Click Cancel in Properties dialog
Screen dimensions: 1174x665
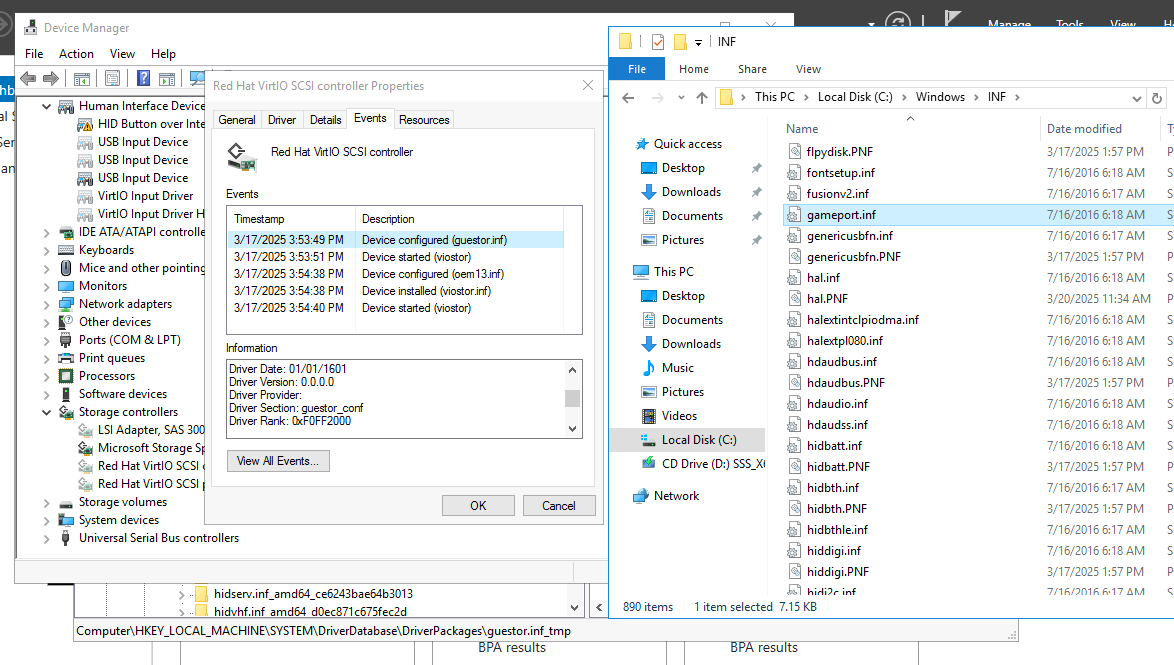(559, 505)
